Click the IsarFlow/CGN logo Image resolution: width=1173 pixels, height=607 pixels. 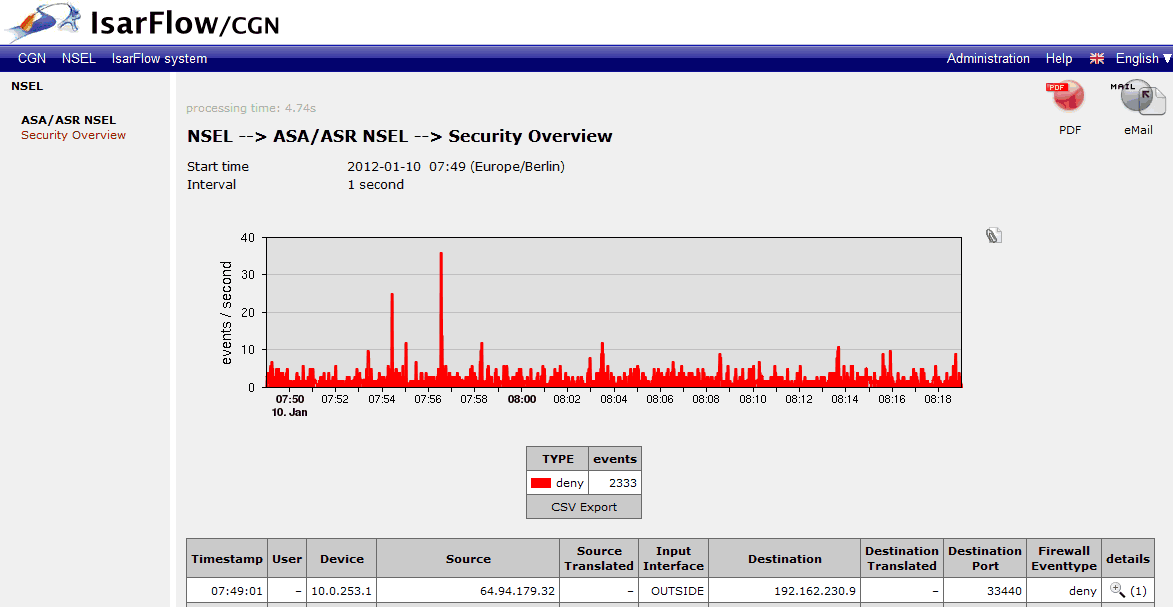(x=140, y=22)
